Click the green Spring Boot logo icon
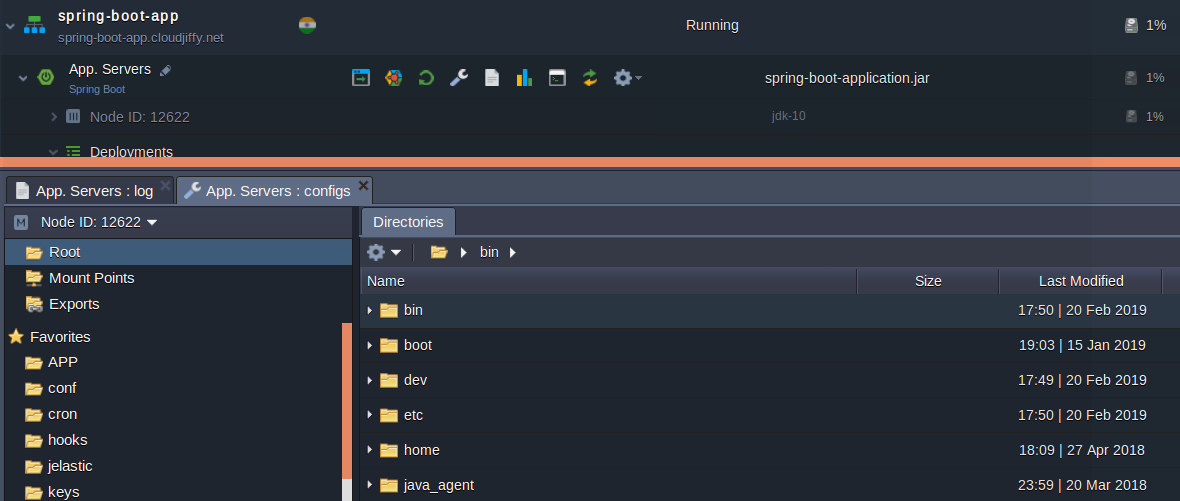Viewport: 1180px width, 501px height. coord(46,77)
